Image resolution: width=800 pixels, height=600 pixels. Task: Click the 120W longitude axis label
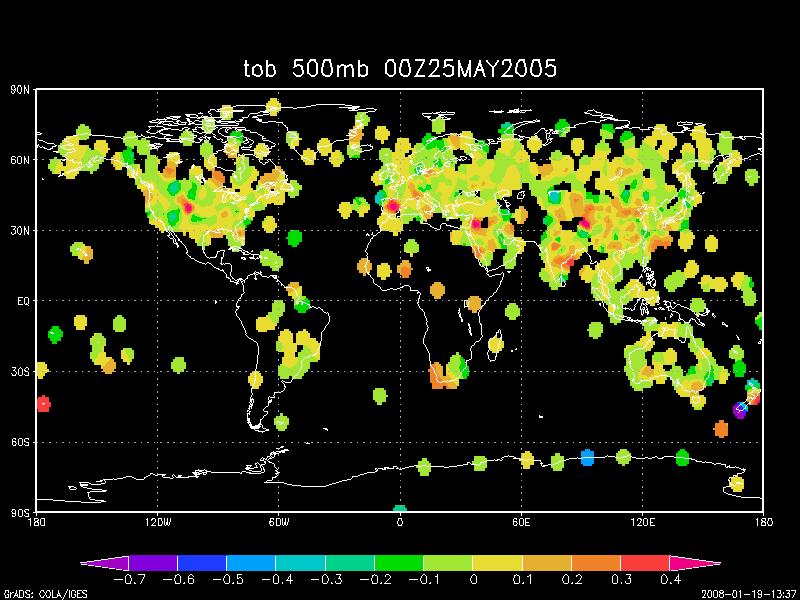[158, 523]
